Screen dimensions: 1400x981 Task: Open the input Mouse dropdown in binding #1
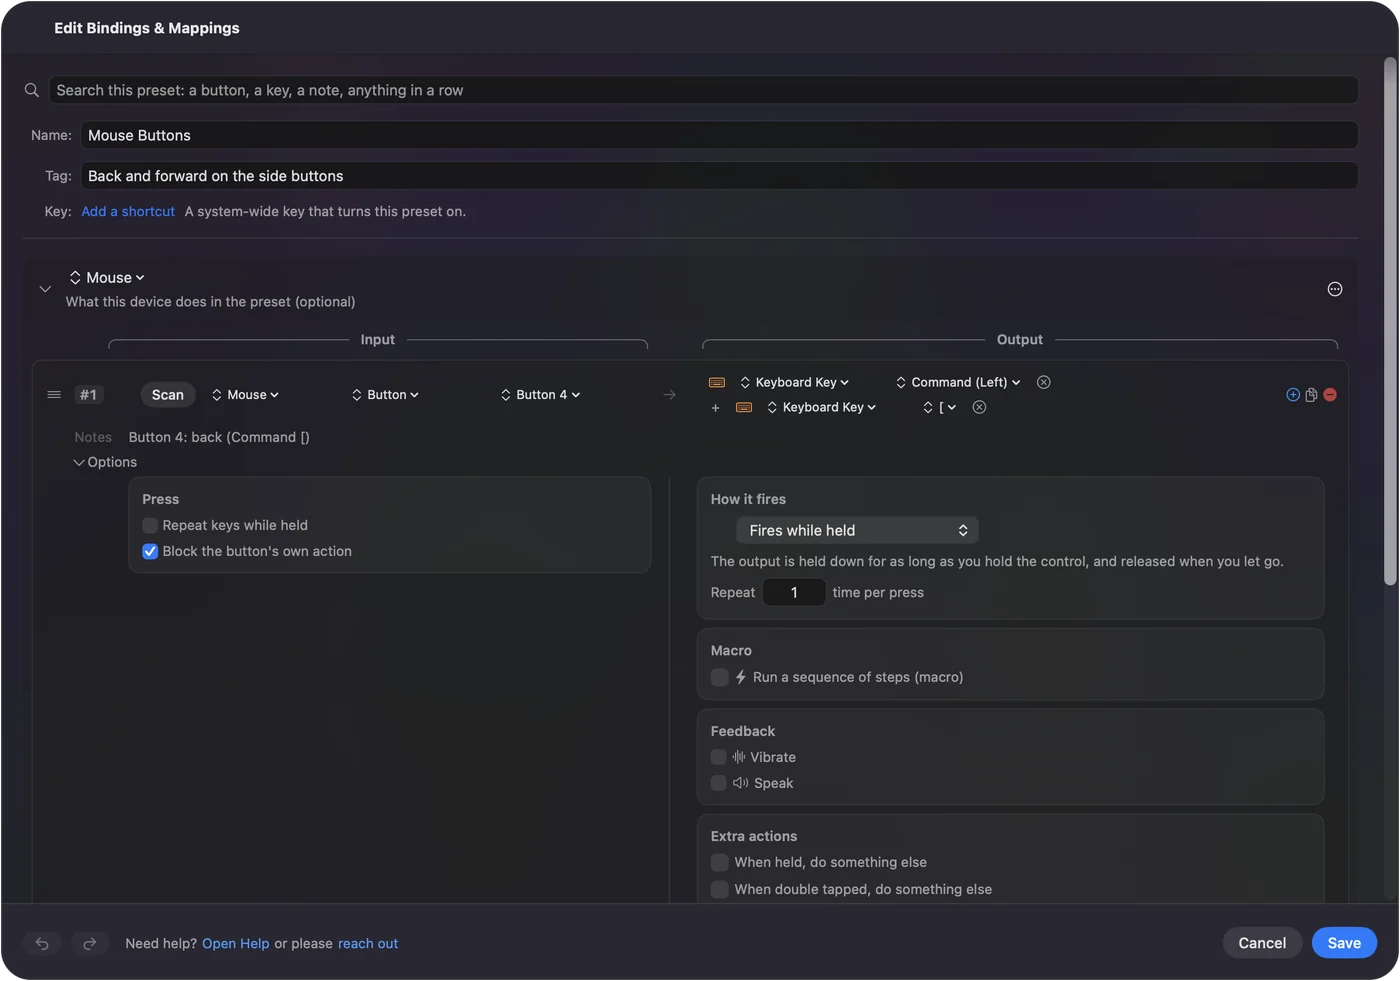pyautogui.click(x=245, y=395)
